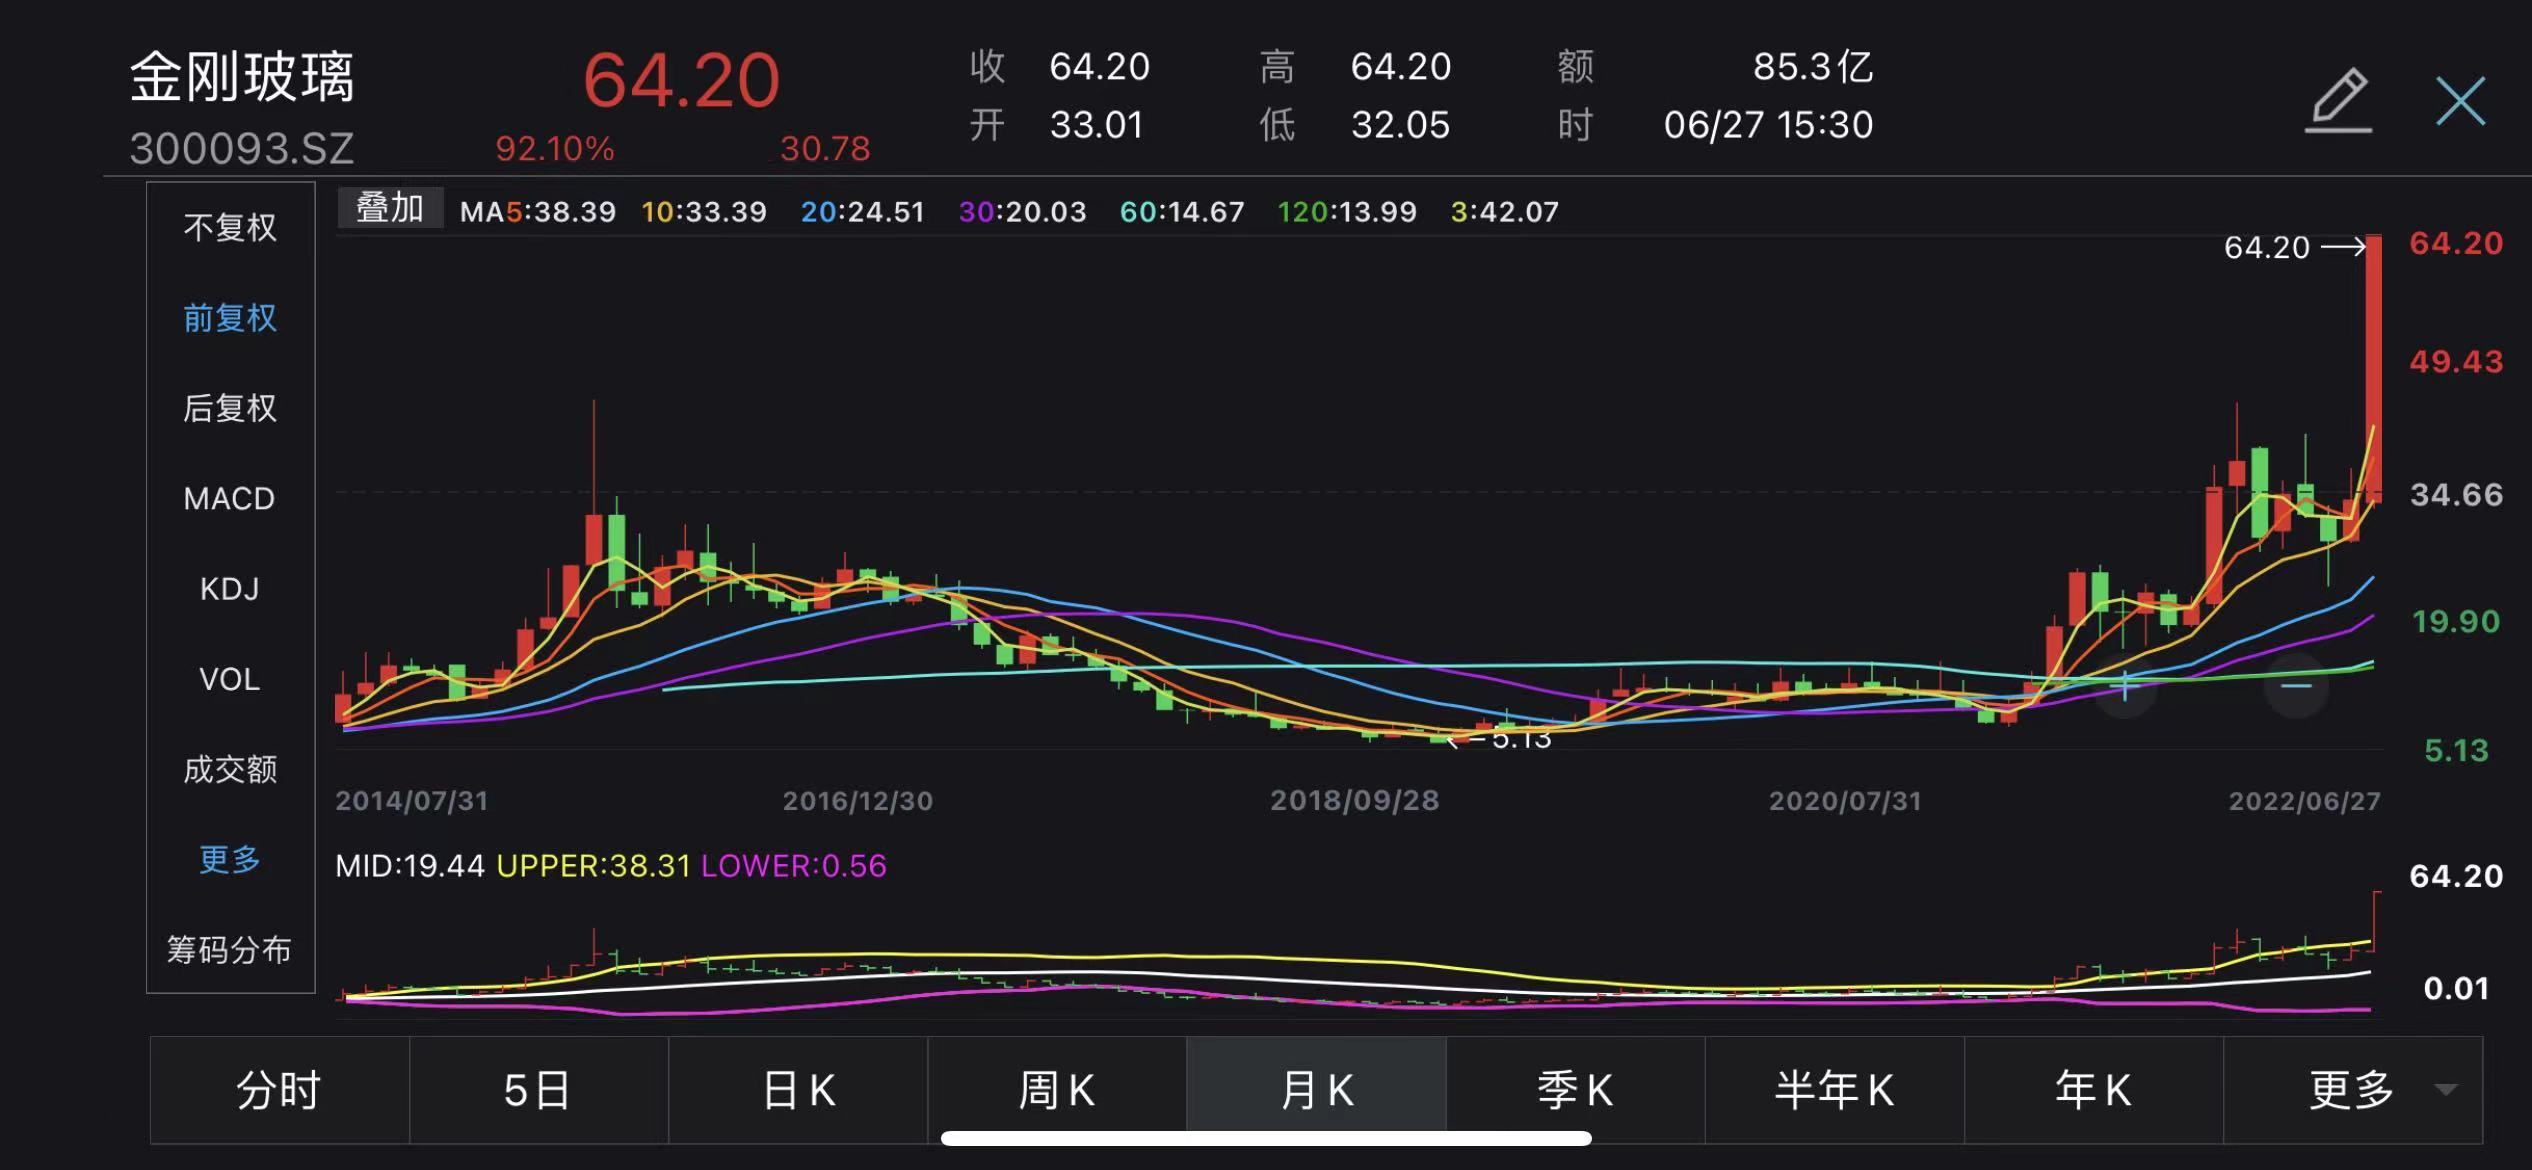This screenshot has height=1170, width=2532.
Task: Zoom out chart with minus button
Action: [2296, 686]
